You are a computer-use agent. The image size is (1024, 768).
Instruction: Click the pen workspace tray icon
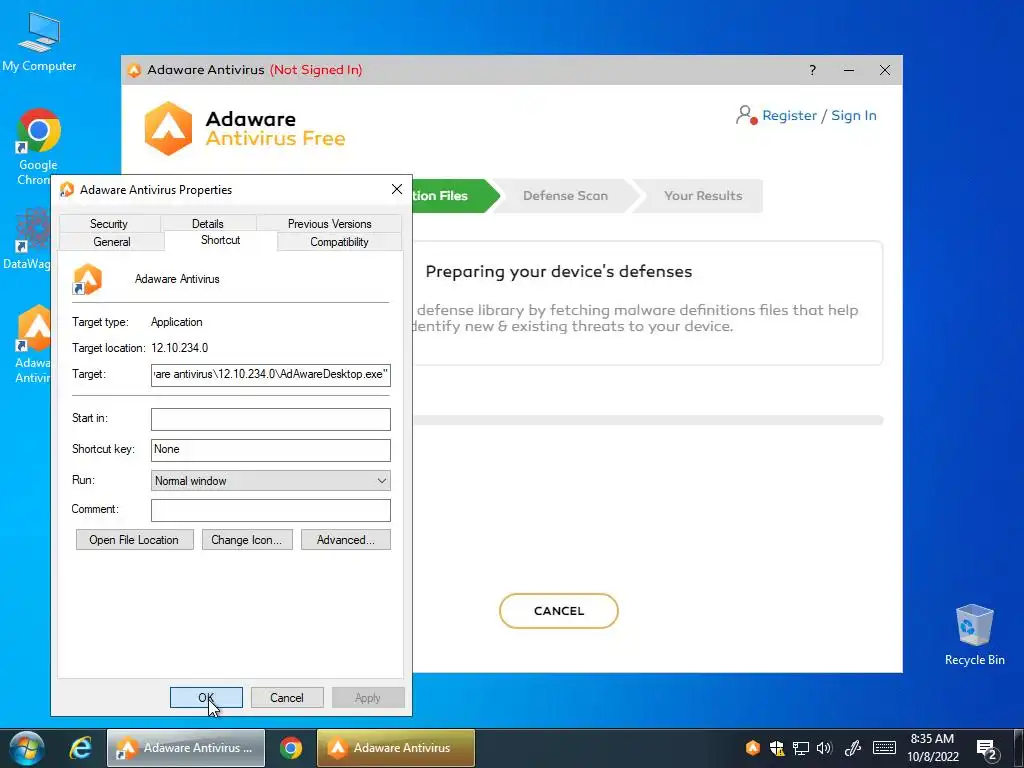tap(852, 748)
